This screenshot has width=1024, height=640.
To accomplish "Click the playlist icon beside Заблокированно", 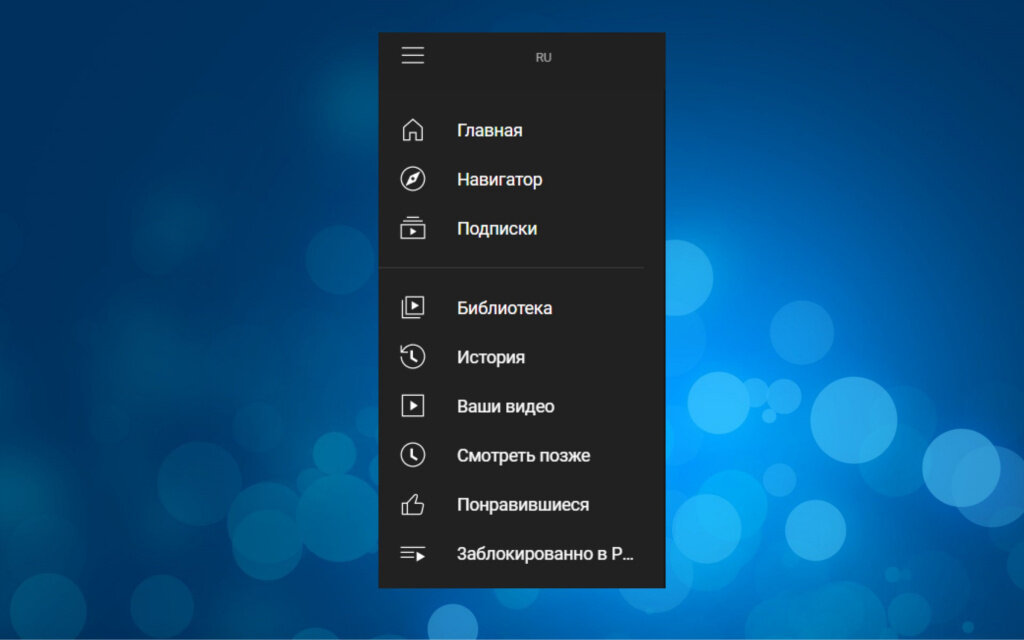I will pos(413,554).
